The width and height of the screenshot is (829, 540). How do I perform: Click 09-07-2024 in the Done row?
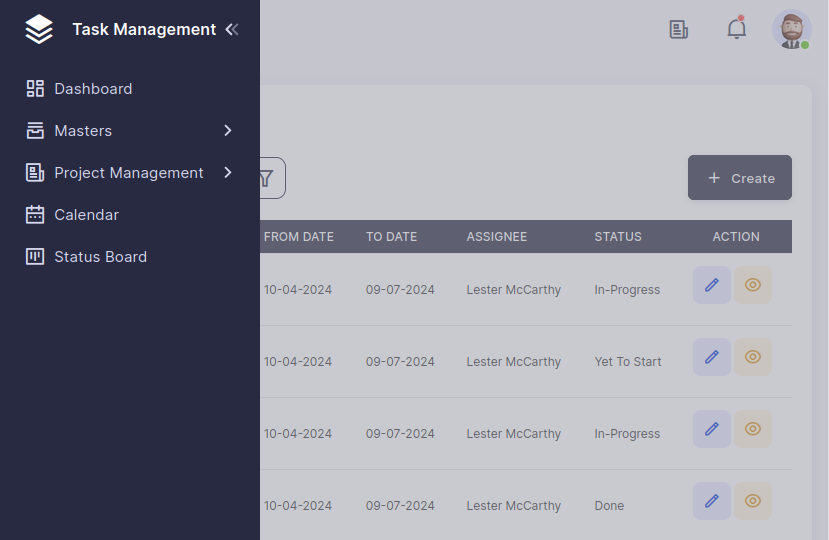400,506
